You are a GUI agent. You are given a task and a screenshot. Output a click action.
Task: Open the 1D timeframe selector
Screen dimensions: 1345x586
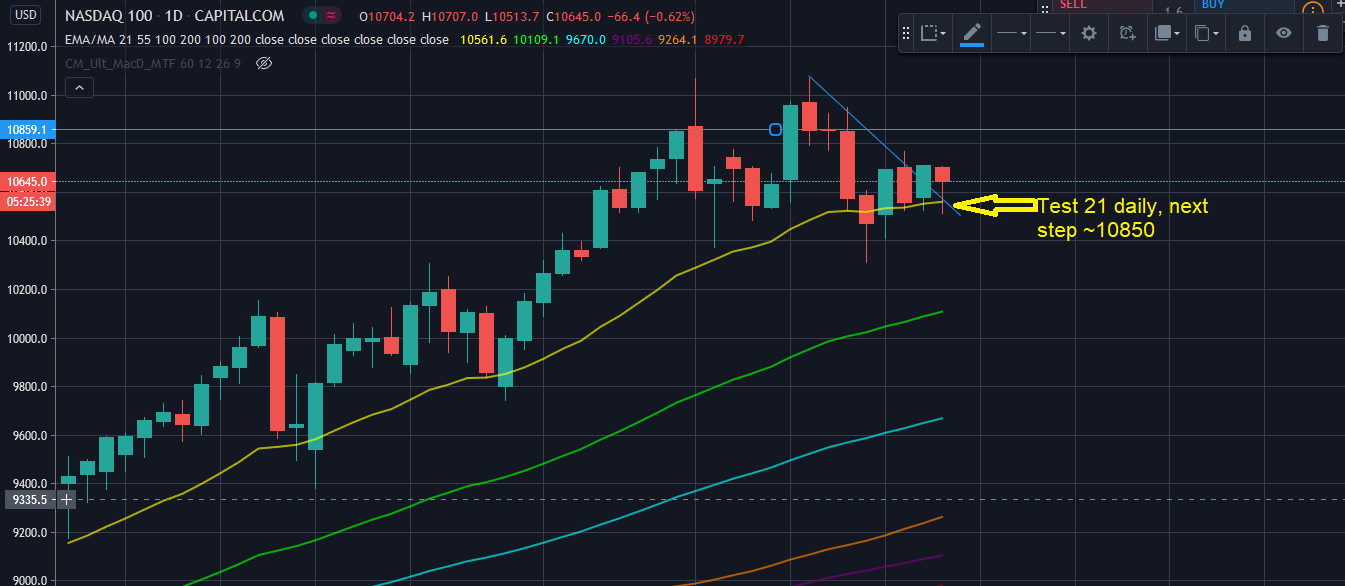[173, 16]
